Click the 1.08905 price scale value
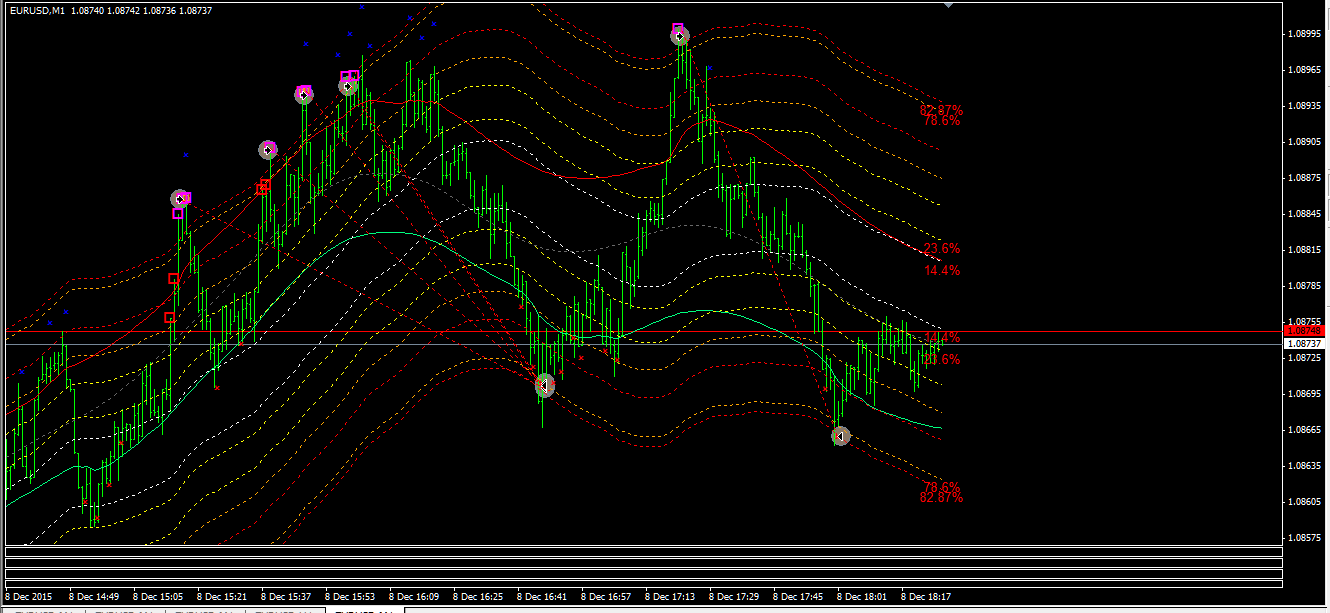The image size is (1330, 613). [1304, 142]
